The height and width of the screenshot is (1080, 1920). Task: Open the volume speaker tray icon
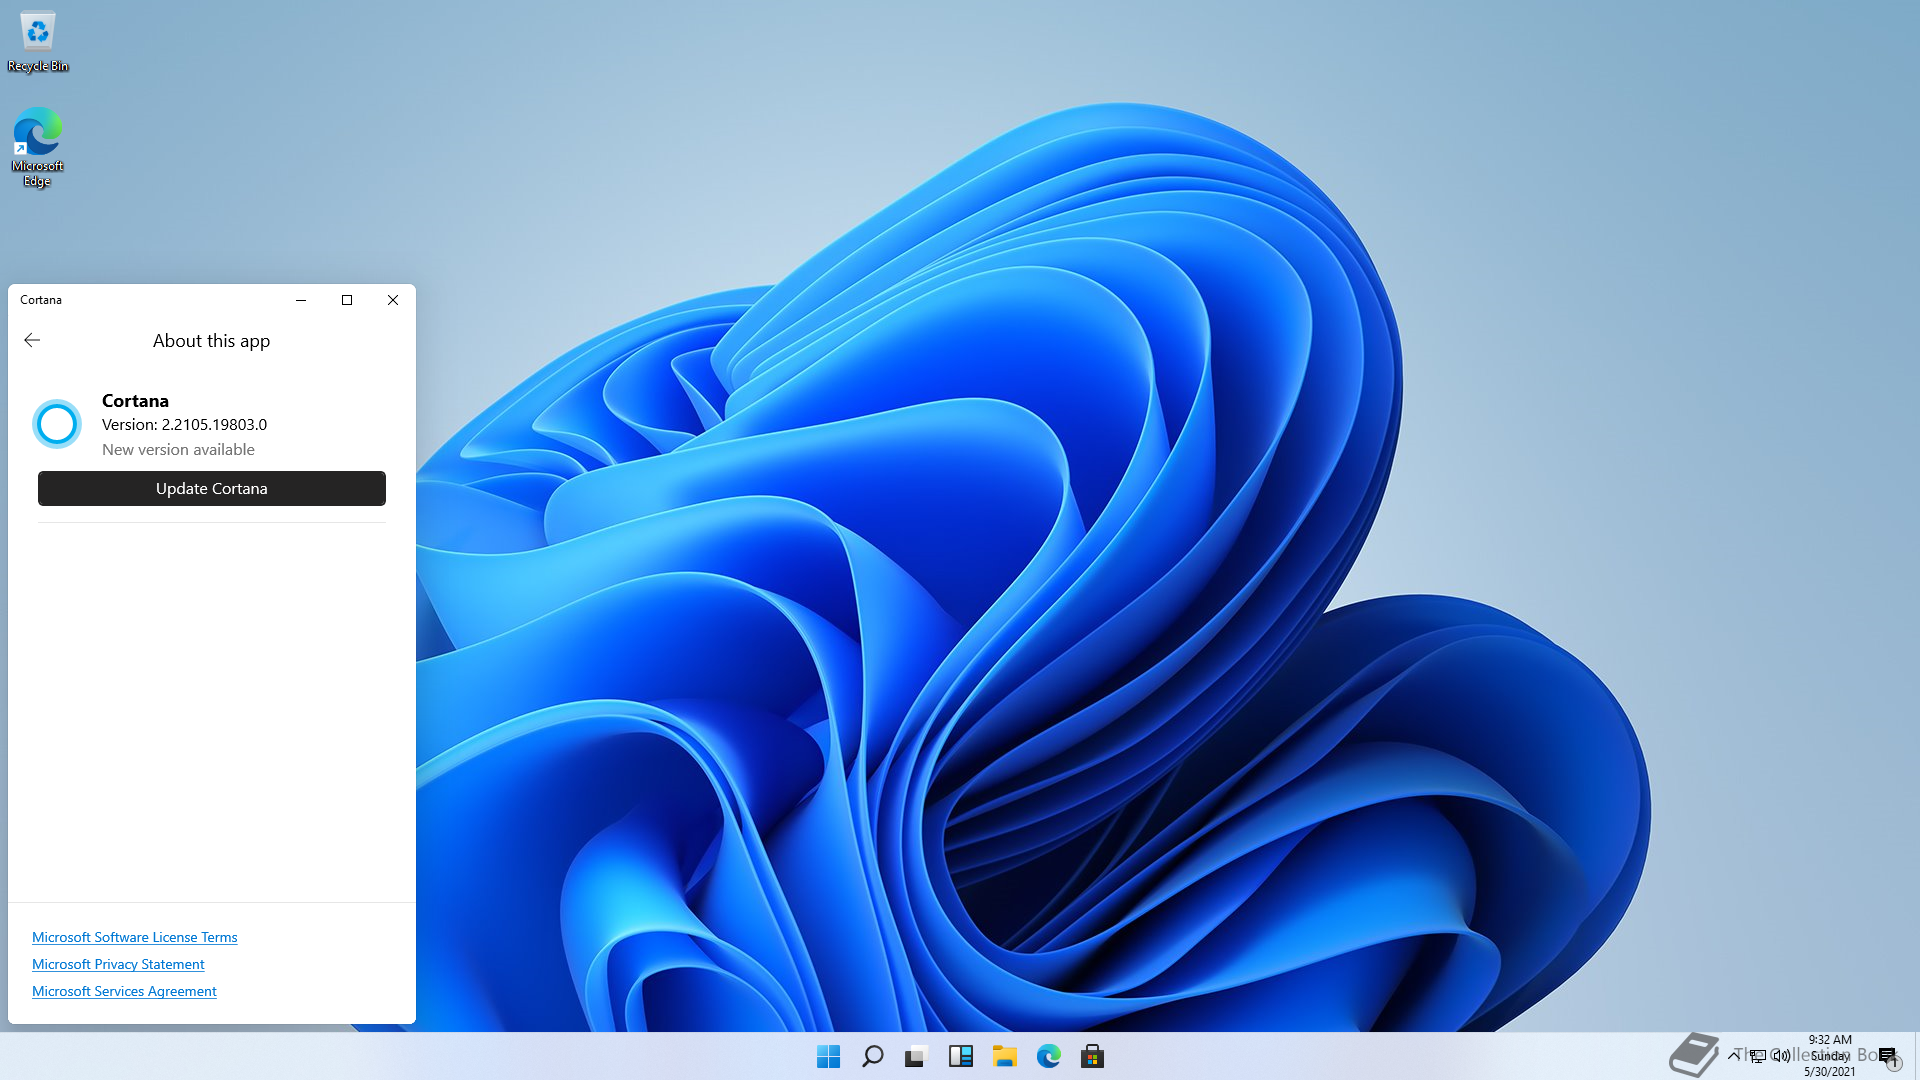pyautogui.click(x=1781, y=1055)
